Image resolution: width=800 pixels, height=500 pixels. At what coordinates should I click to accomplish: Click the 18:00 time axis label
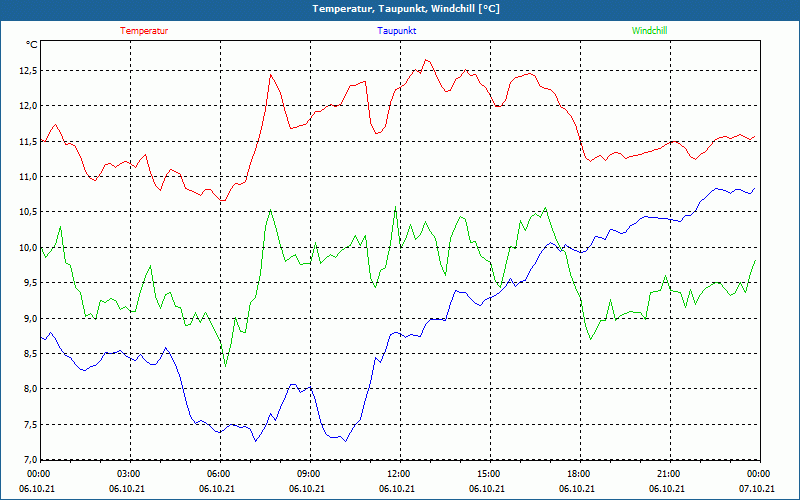coord(577,474)
